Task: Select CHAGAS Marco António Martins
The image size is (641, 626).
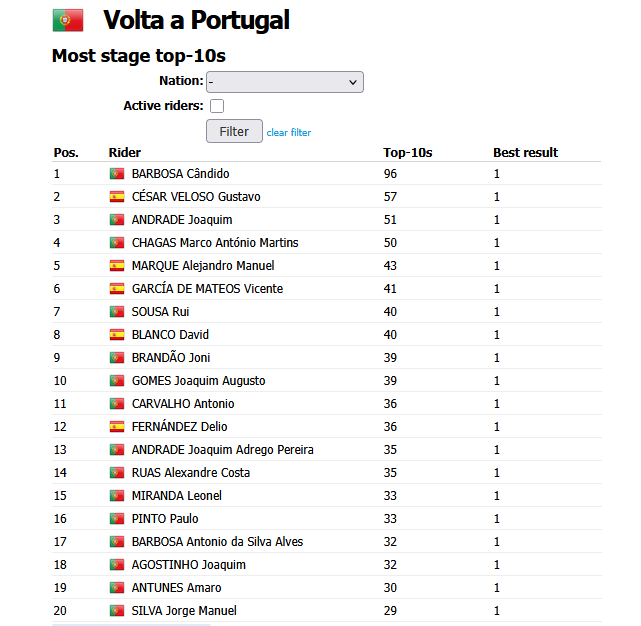Action: tap(215, 243)
